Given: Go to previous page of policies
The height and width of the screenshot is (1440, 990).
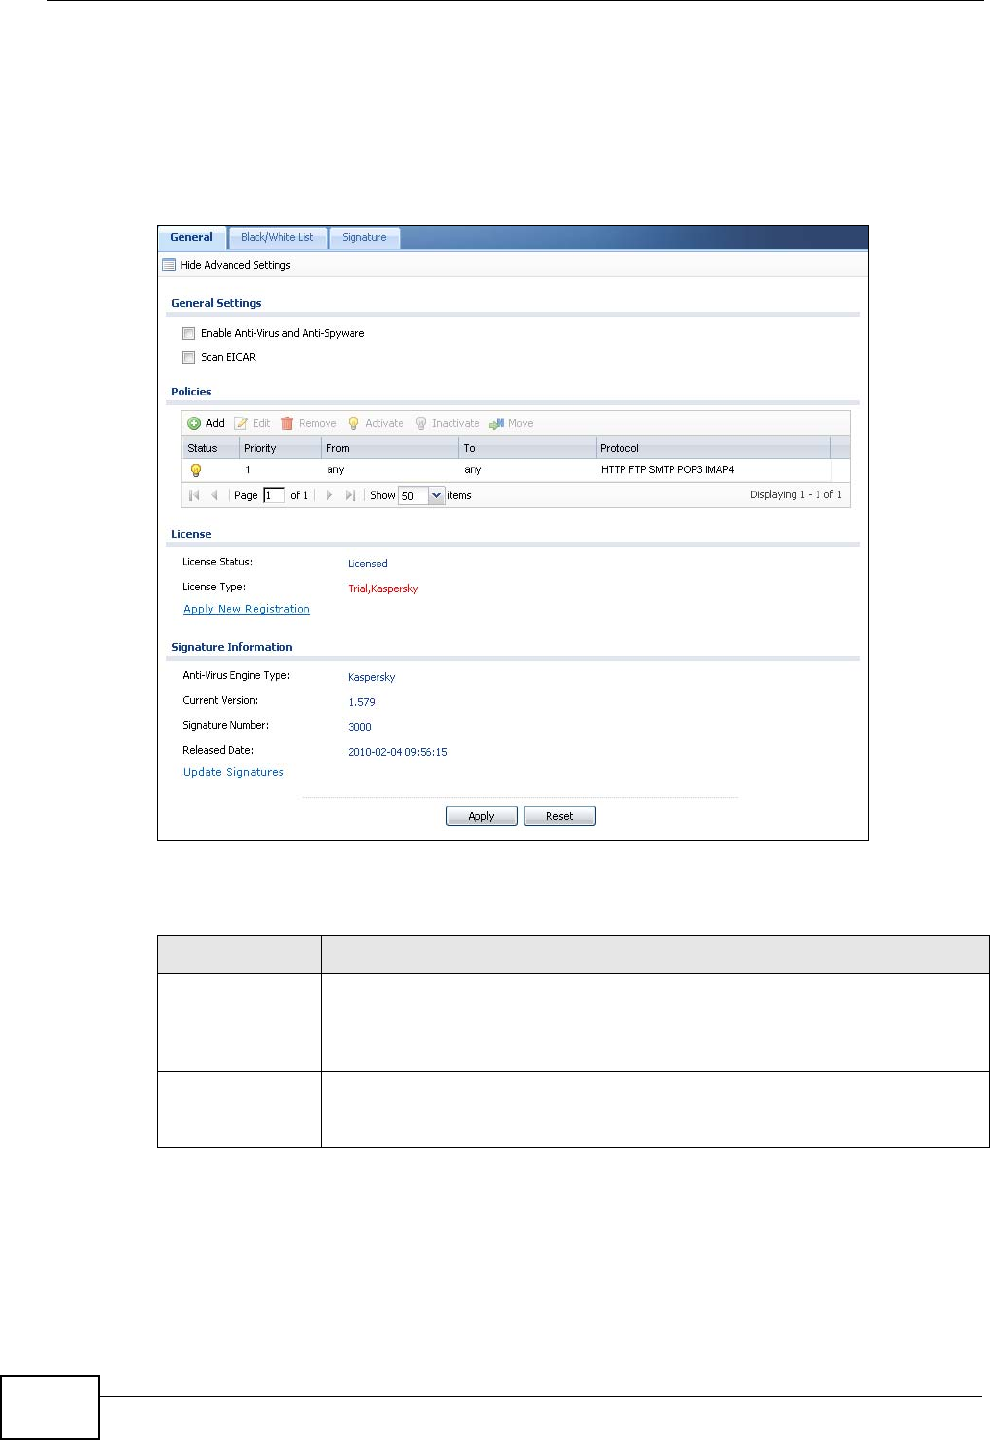Looking at the screenshot, I should tap(214, 495).
